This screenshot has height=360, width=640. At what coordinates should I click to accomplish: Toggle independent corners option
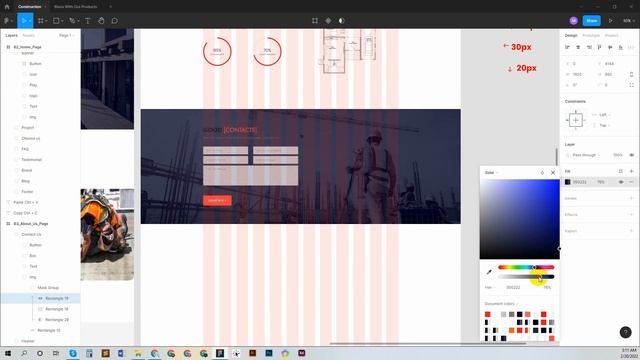click(631, 85)
